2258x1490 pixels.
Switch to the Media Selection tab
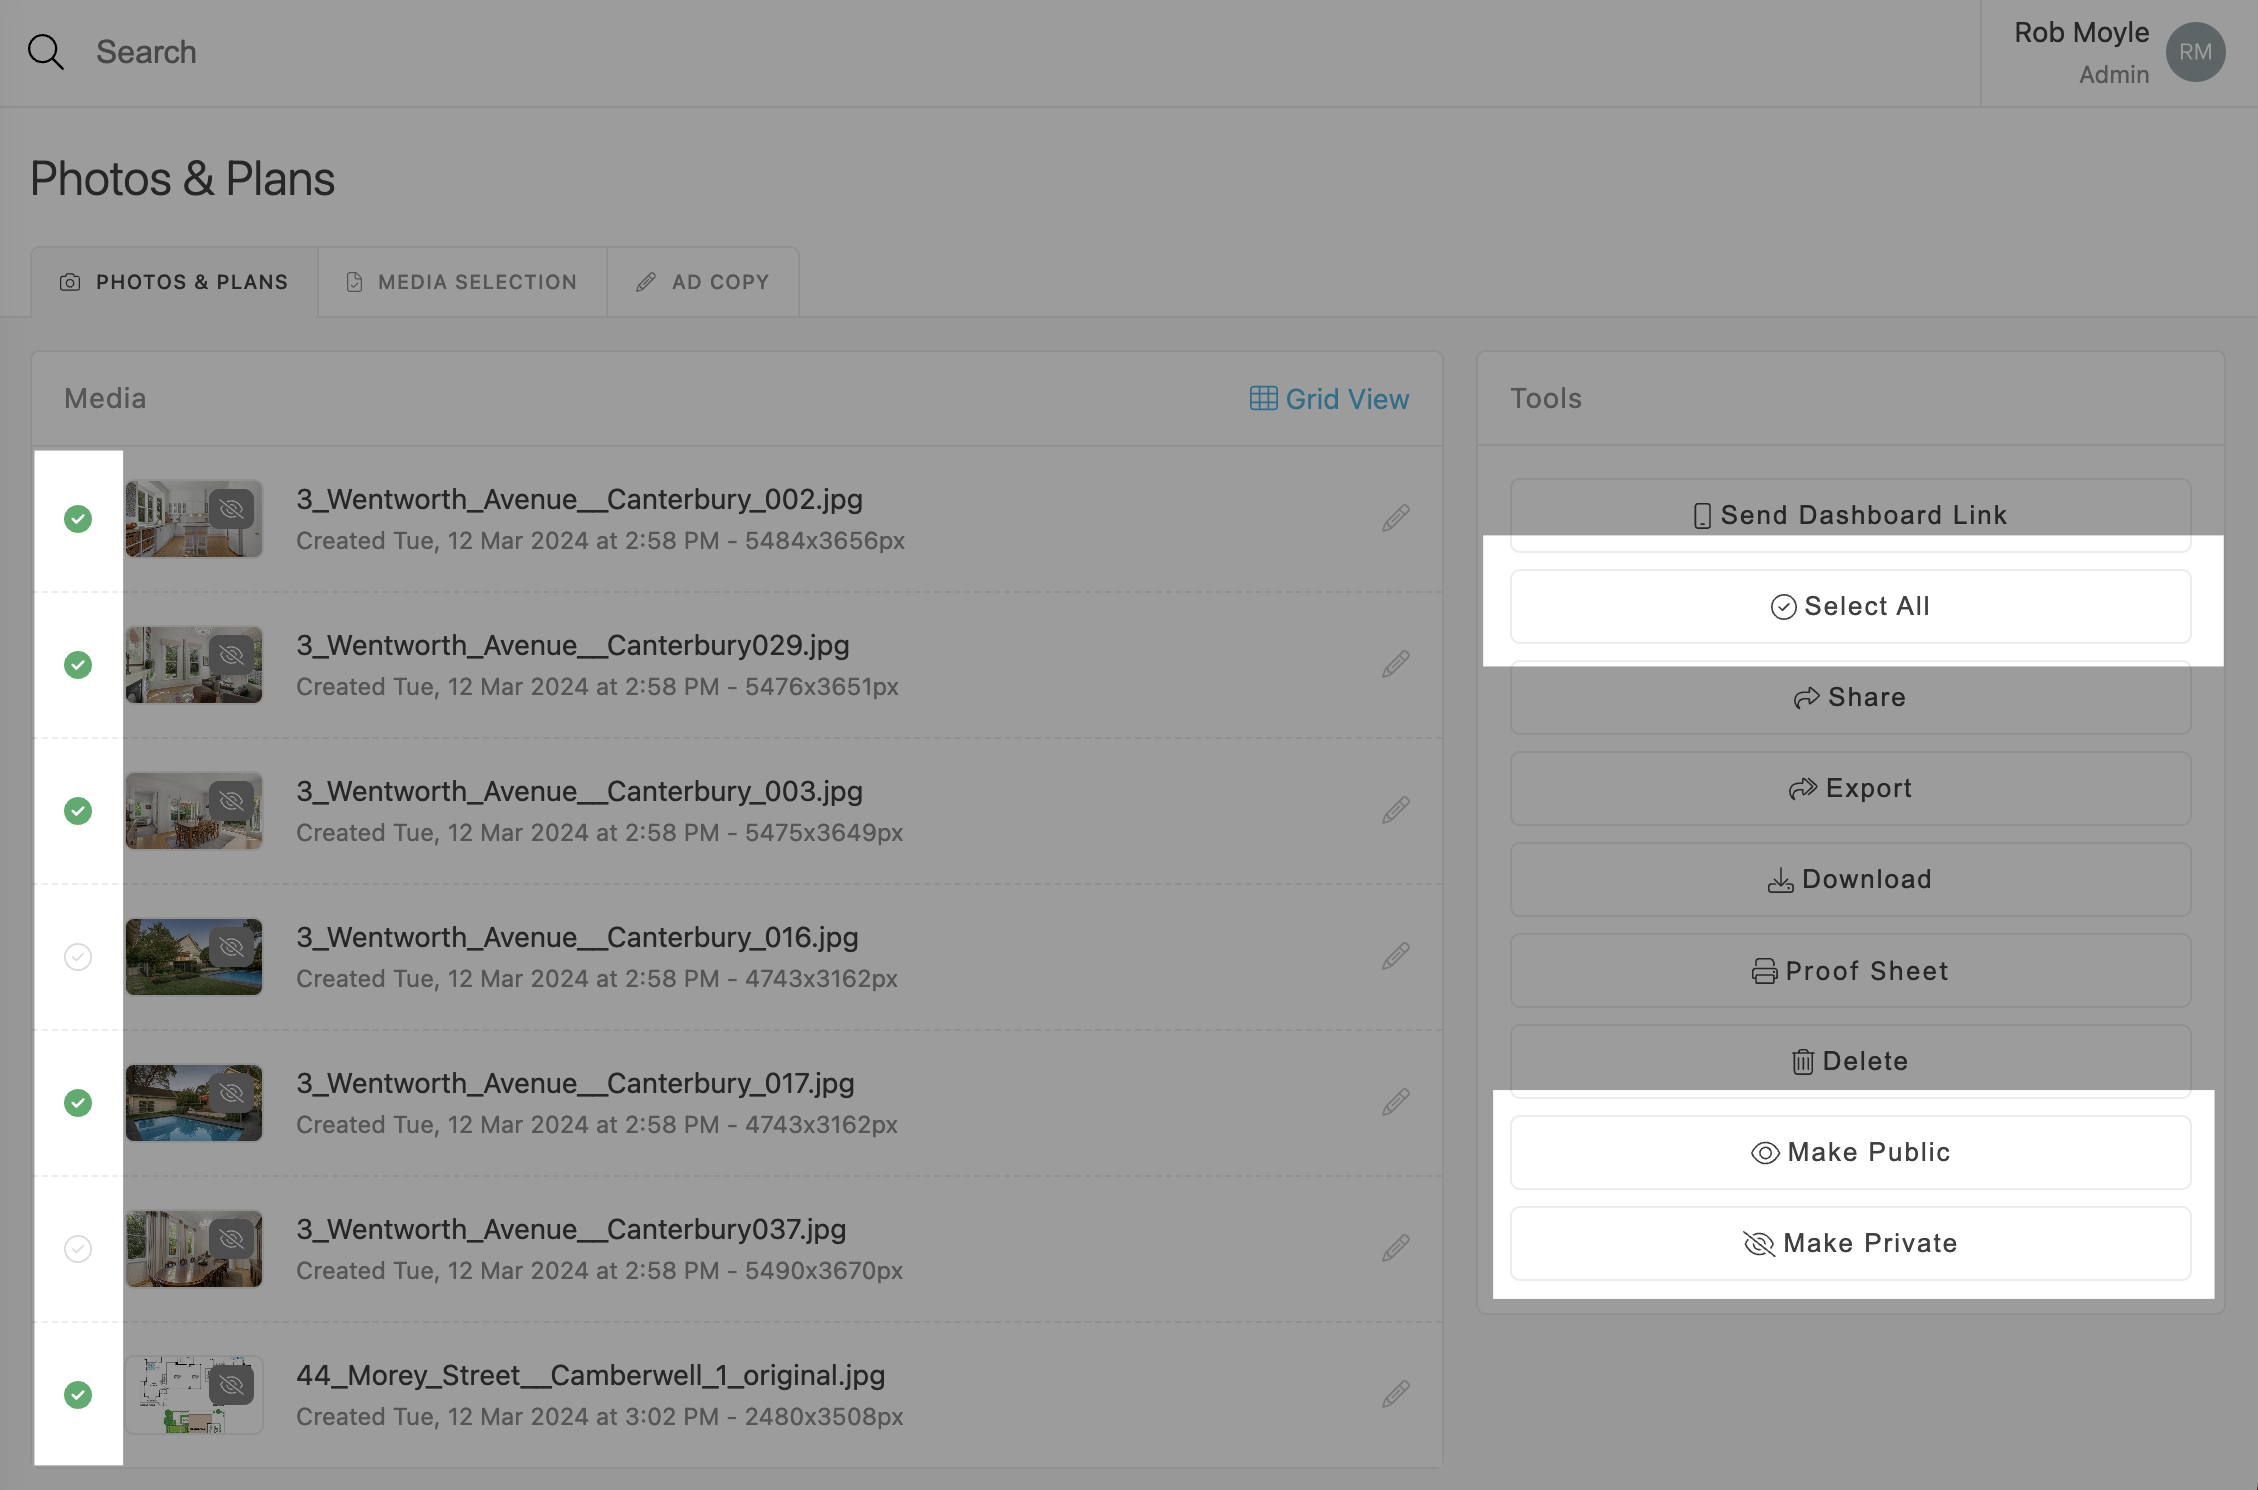(462, 282)
